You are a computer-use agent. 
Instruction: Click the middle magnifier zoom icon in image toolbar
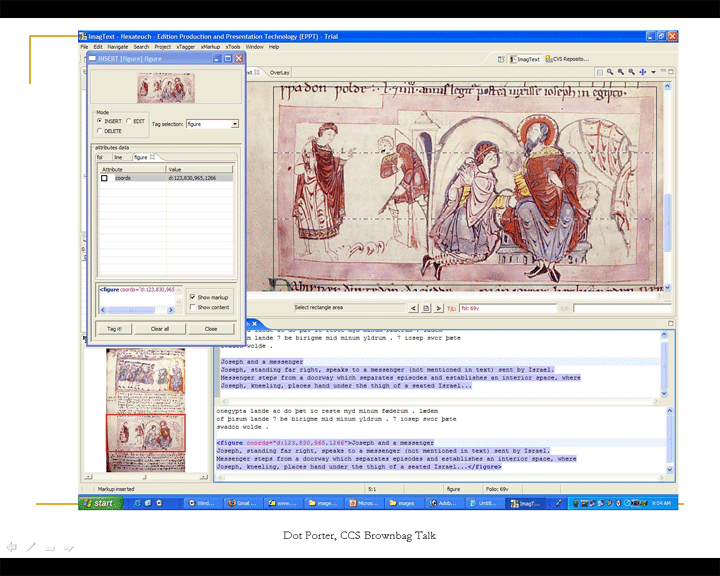point(621,72)
